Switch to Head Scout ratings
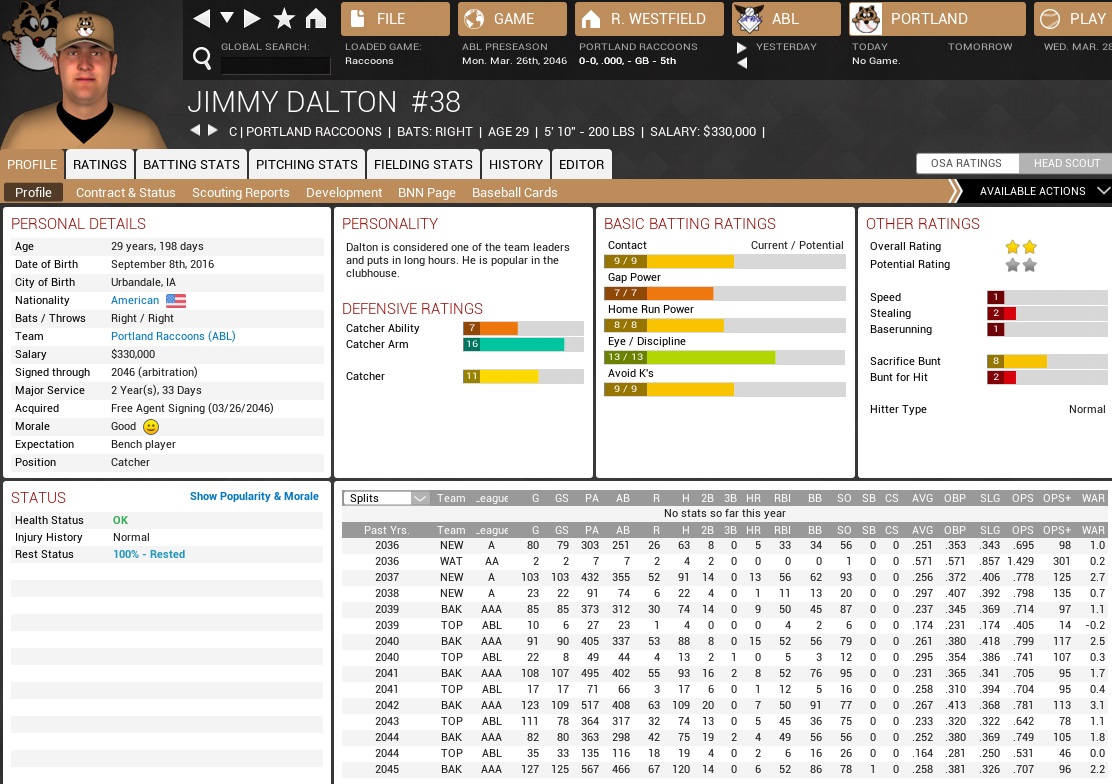 pos(1066,163)
